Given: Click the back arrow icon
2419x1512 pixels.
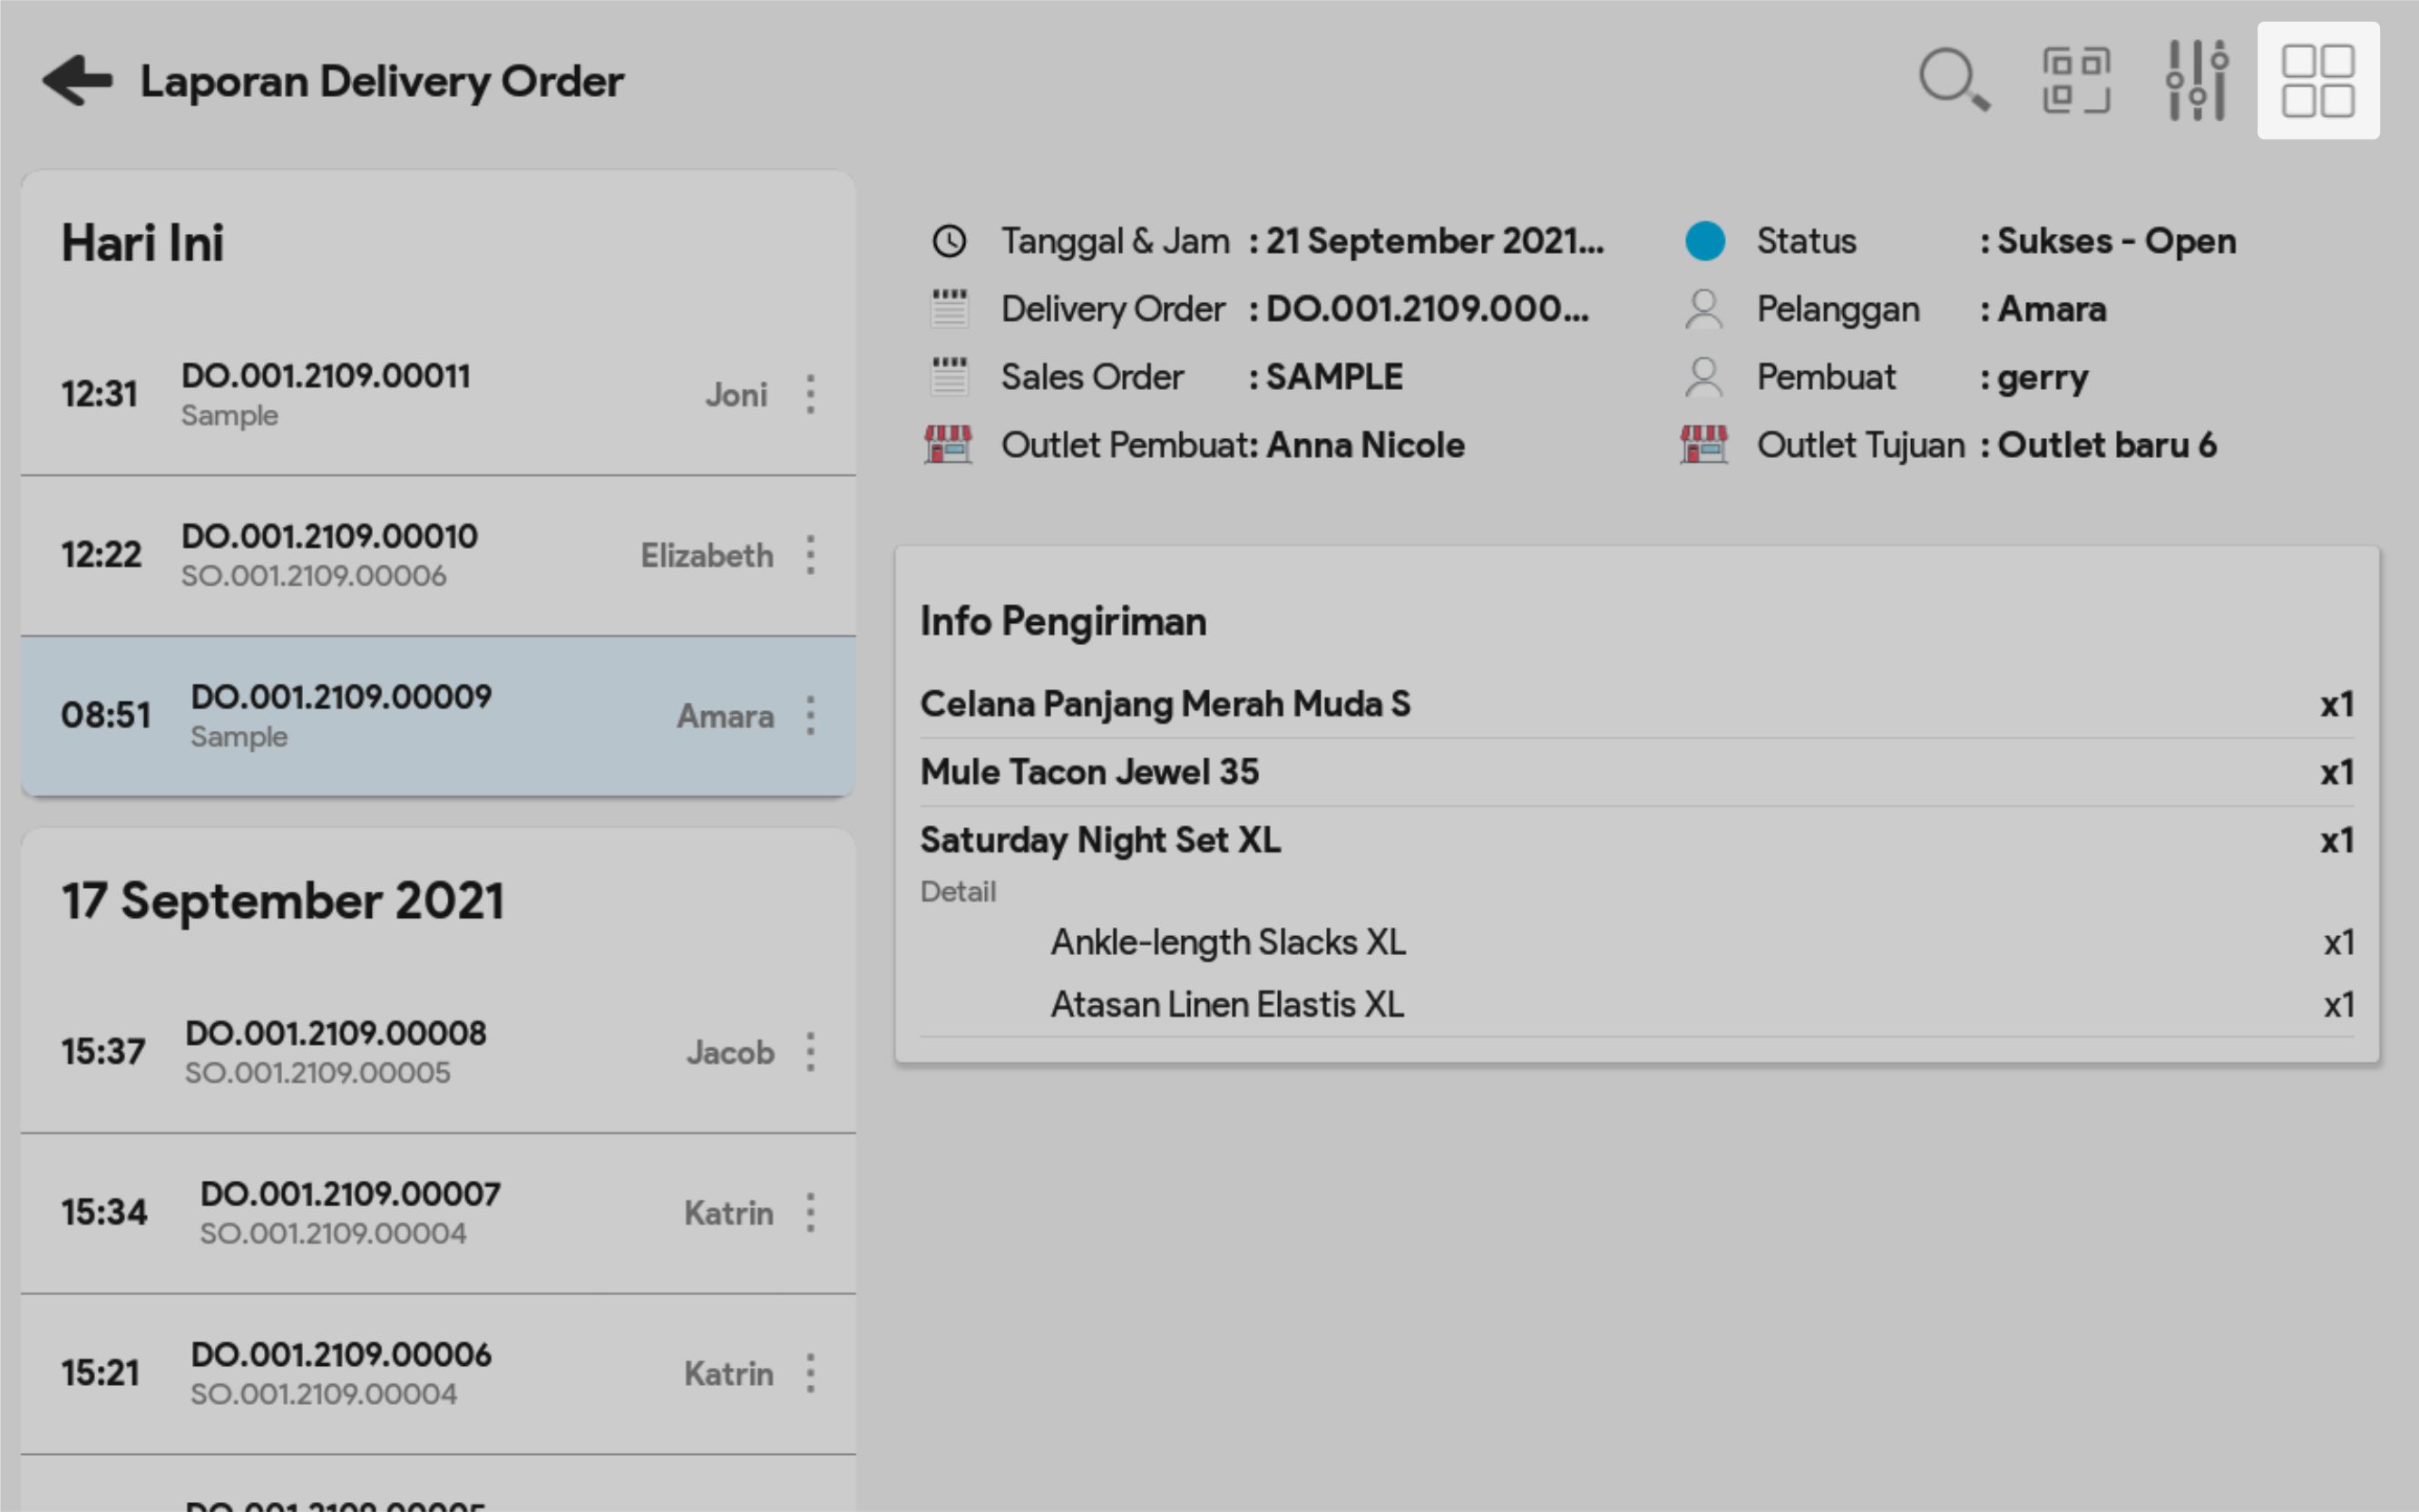Looking at the screenshot, I should click(77, 81).
